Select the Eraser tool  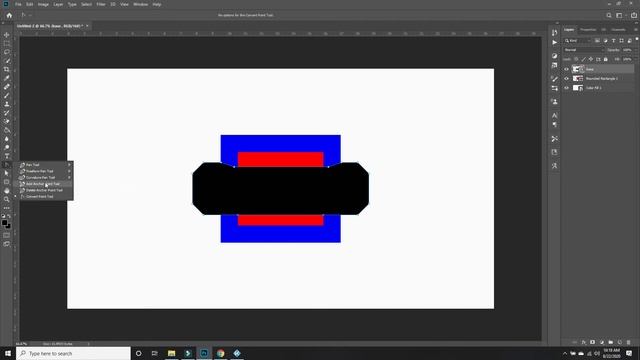click(x=7, y=121)
